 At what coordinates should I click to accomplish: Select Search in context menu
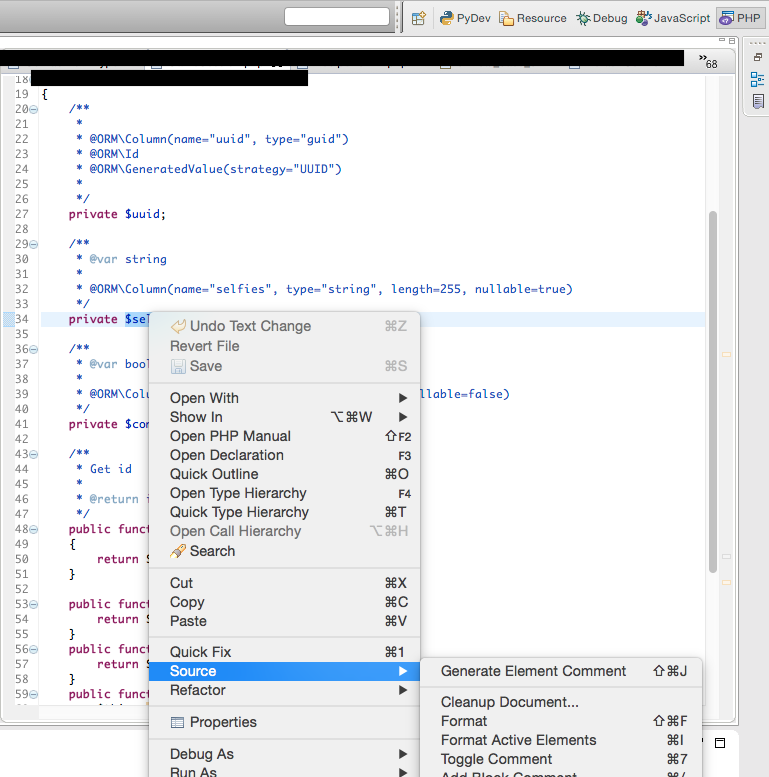click(284, 551)
